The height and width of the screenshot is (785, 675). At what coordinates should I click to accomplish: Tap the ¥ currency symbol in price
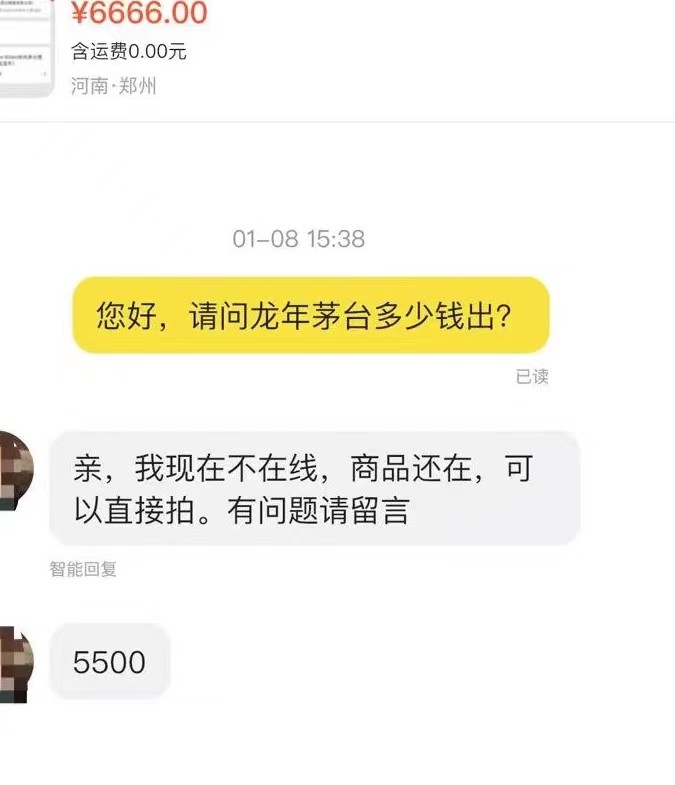tap(80, 13)
